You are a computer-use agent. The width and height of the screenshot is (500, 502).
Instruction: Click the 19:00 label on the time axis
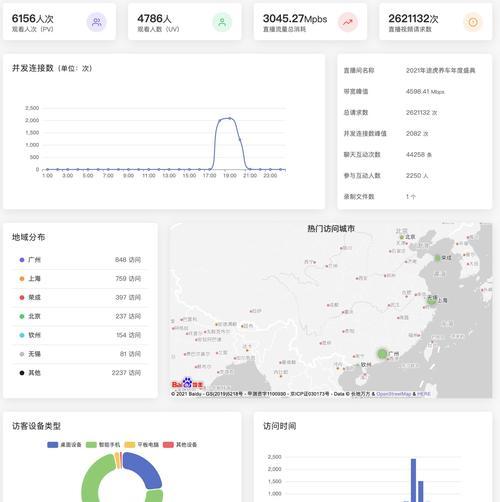(x=230, y=176)
